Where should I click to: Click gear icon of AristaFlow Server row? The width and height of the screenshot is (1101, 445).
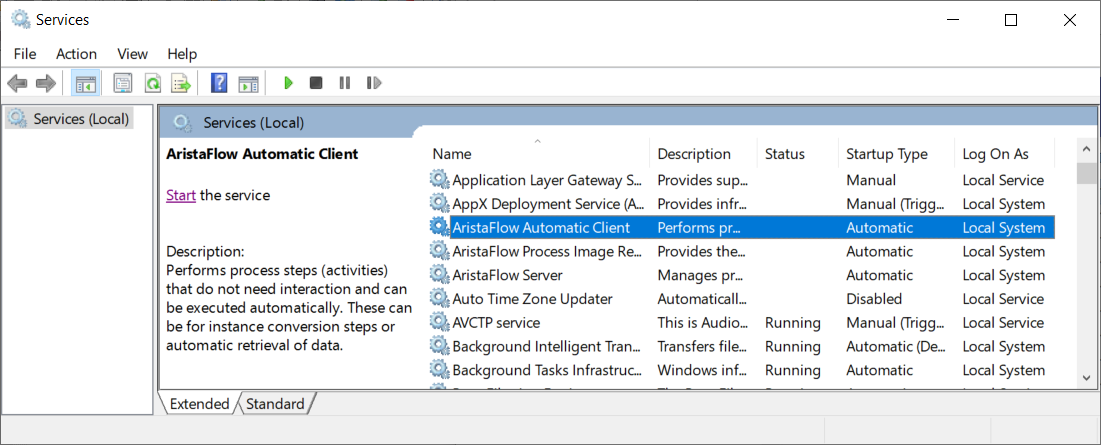(440, 275)
